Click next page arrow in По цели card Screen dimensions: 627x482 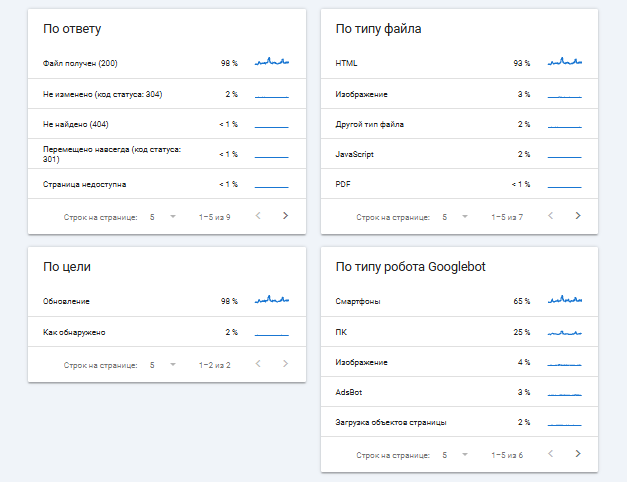[285, 364]
